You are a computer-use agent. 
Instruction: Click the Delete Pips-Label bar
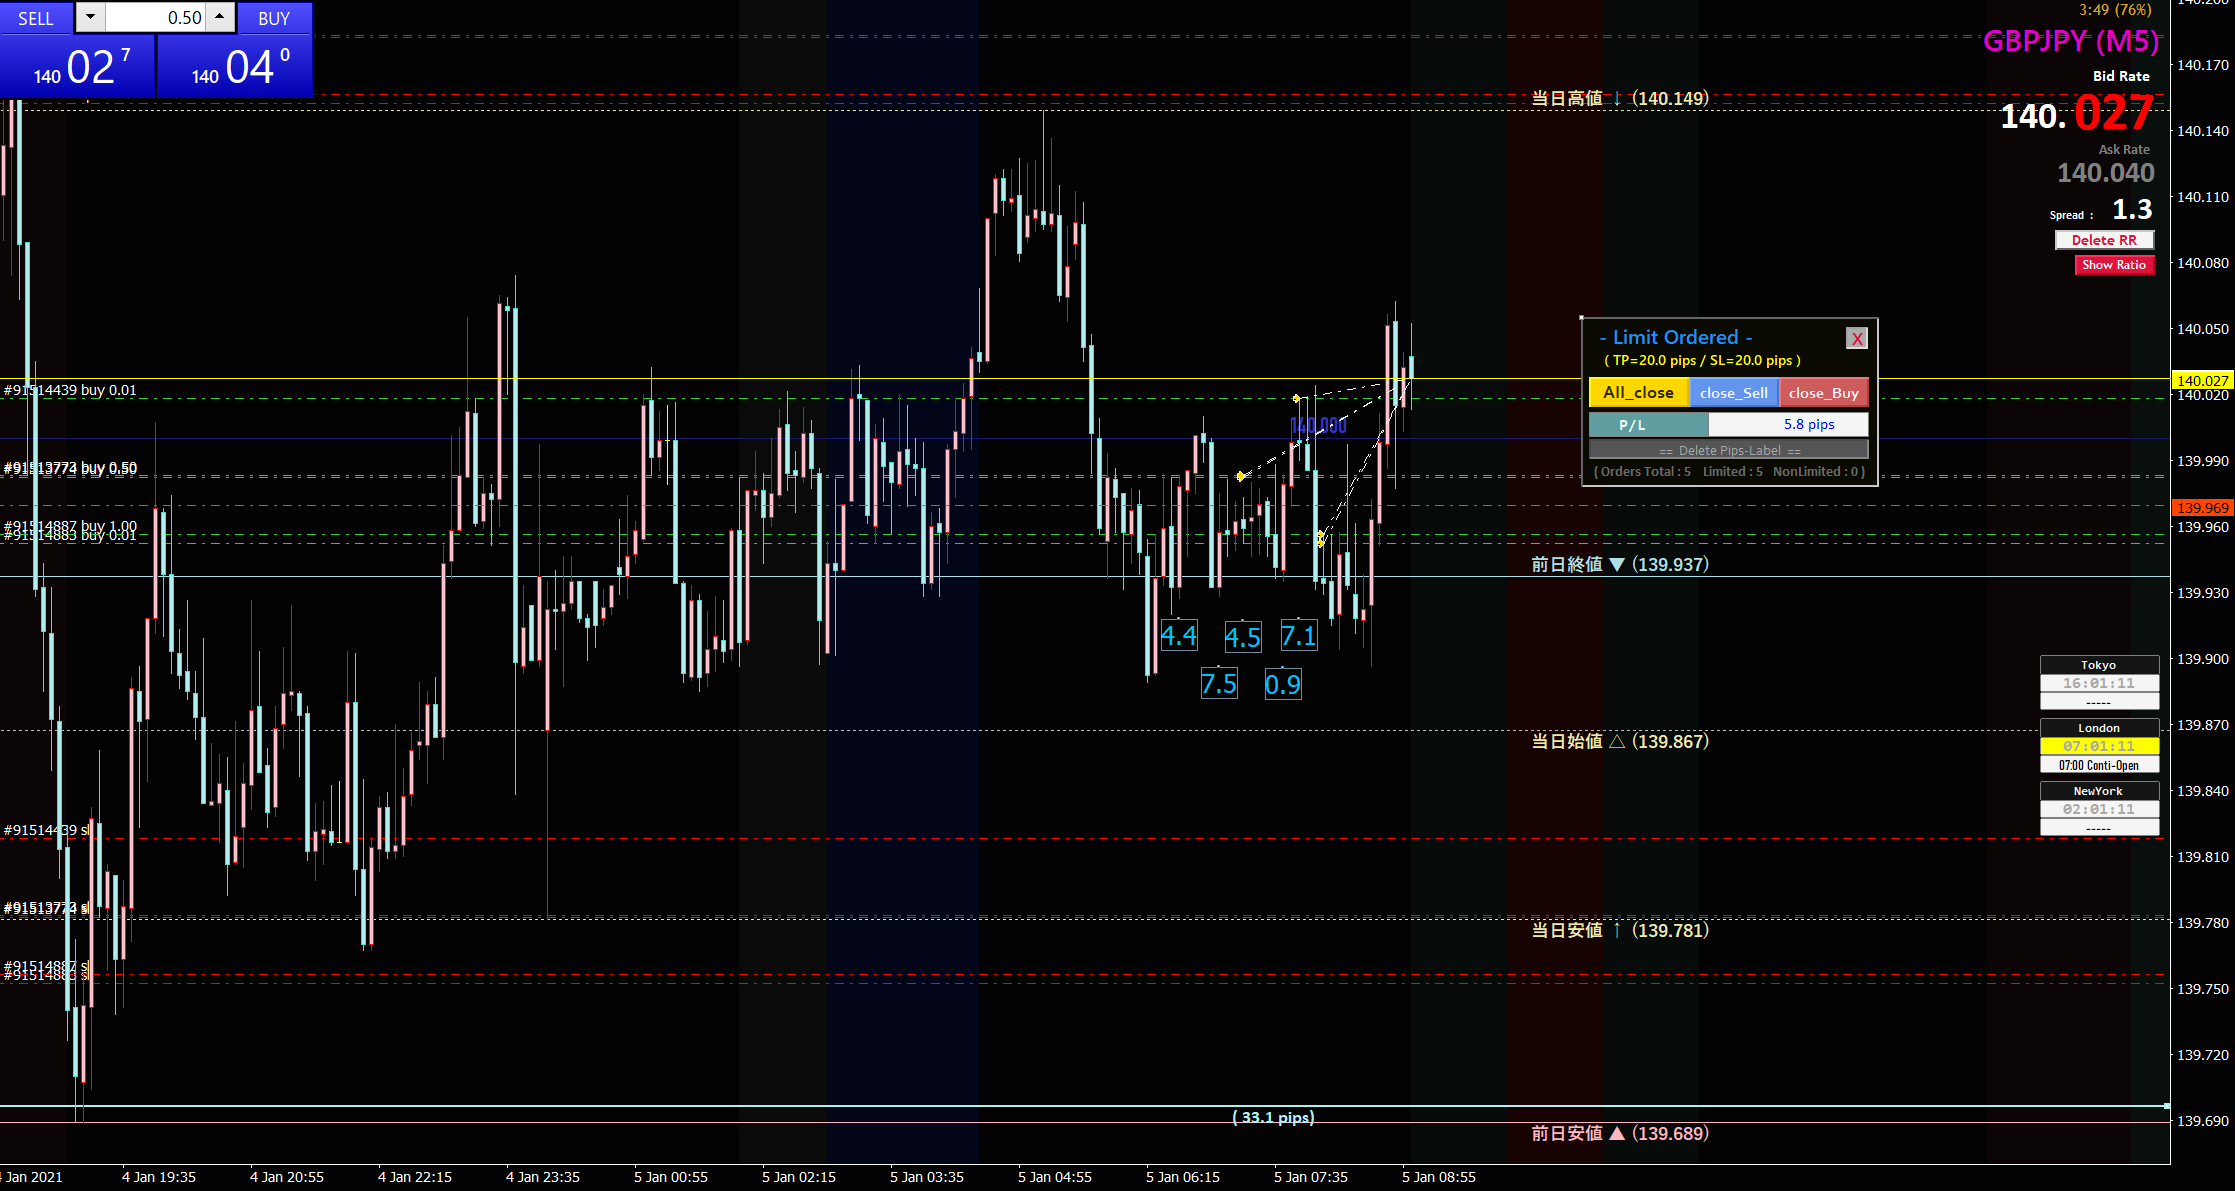click(1729, 451)
